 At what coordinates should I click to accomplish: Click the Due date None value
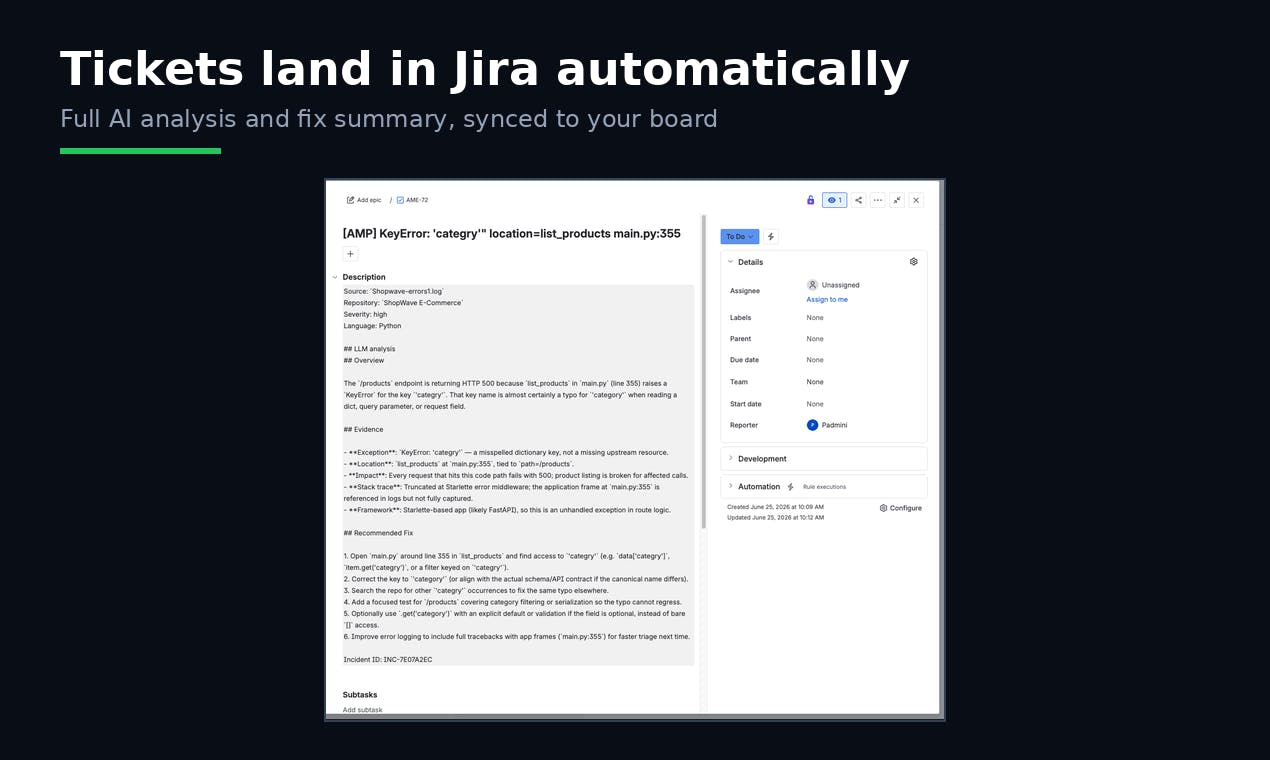click(815, 360)
